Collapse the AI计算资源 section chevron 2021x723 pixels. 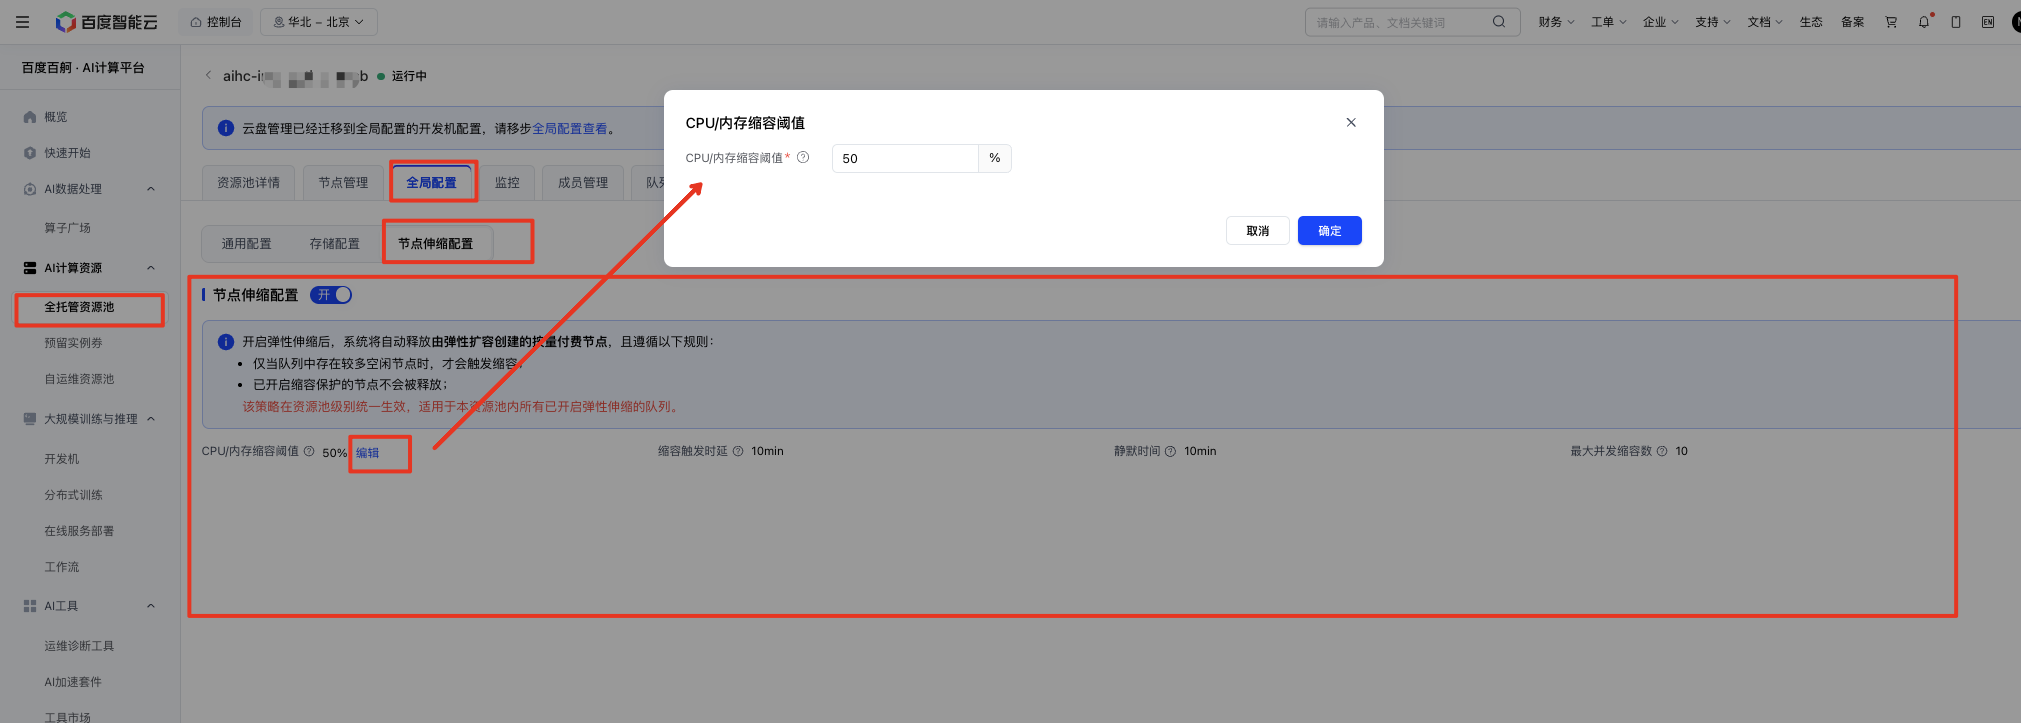pyautogui.click(x=151, y=268)
